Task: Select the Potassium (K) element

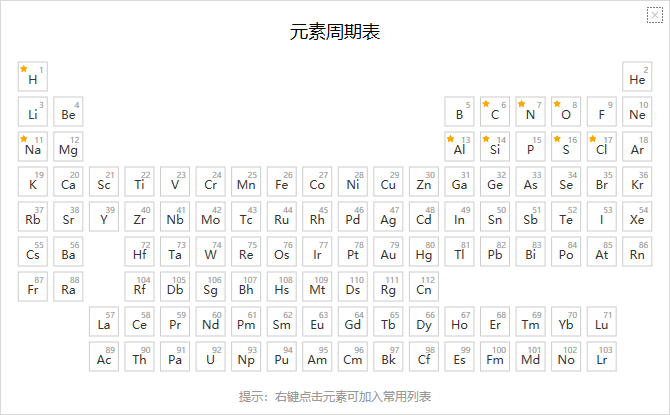Action: 33,182
